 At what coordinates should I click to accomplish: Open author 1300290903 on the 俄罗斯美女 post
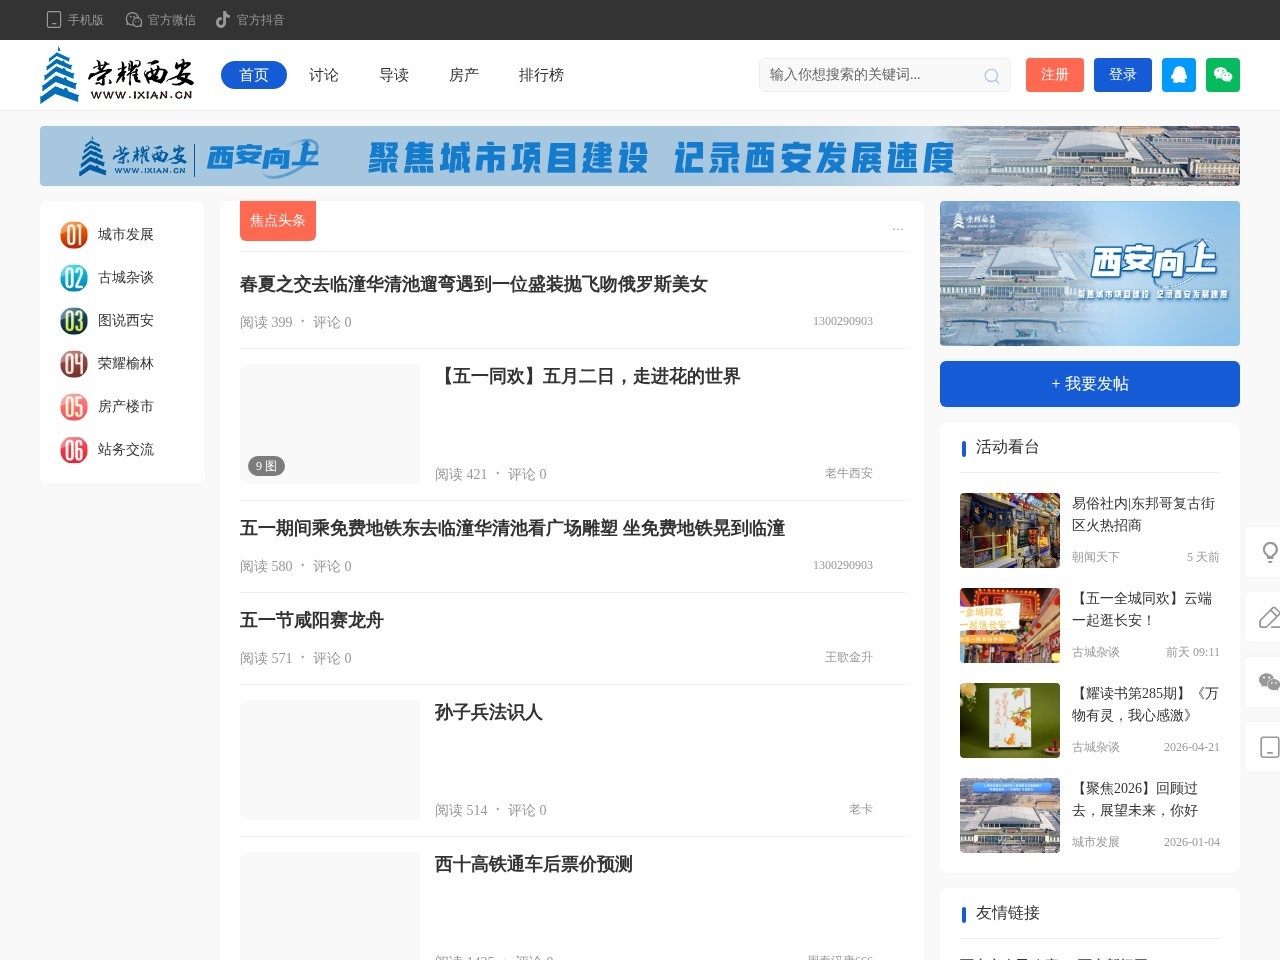click(843, 321)
